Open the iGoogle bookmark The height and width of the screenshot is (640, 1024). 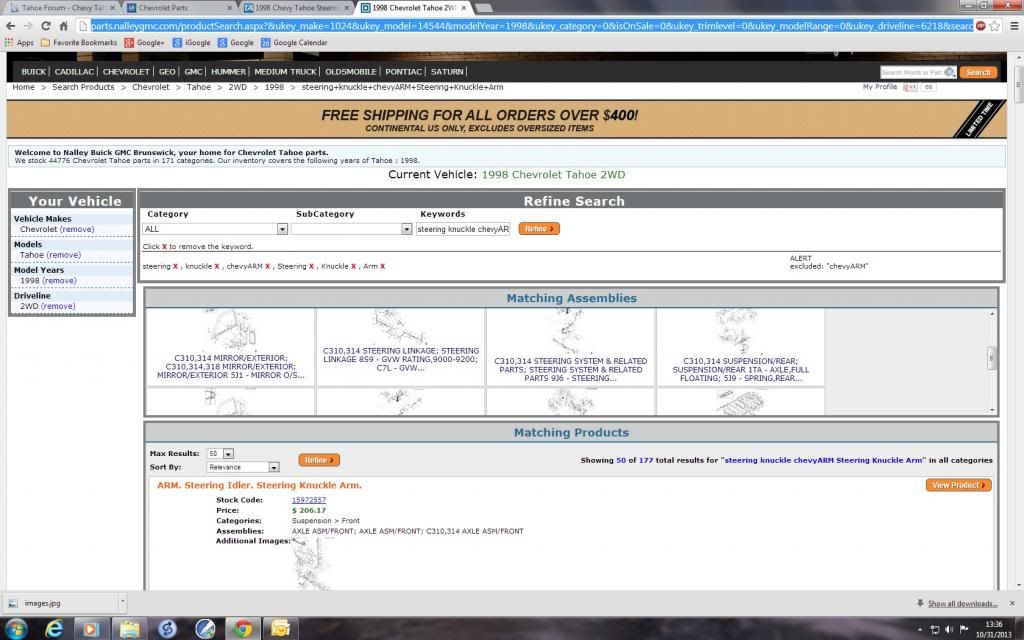[191, 42]
